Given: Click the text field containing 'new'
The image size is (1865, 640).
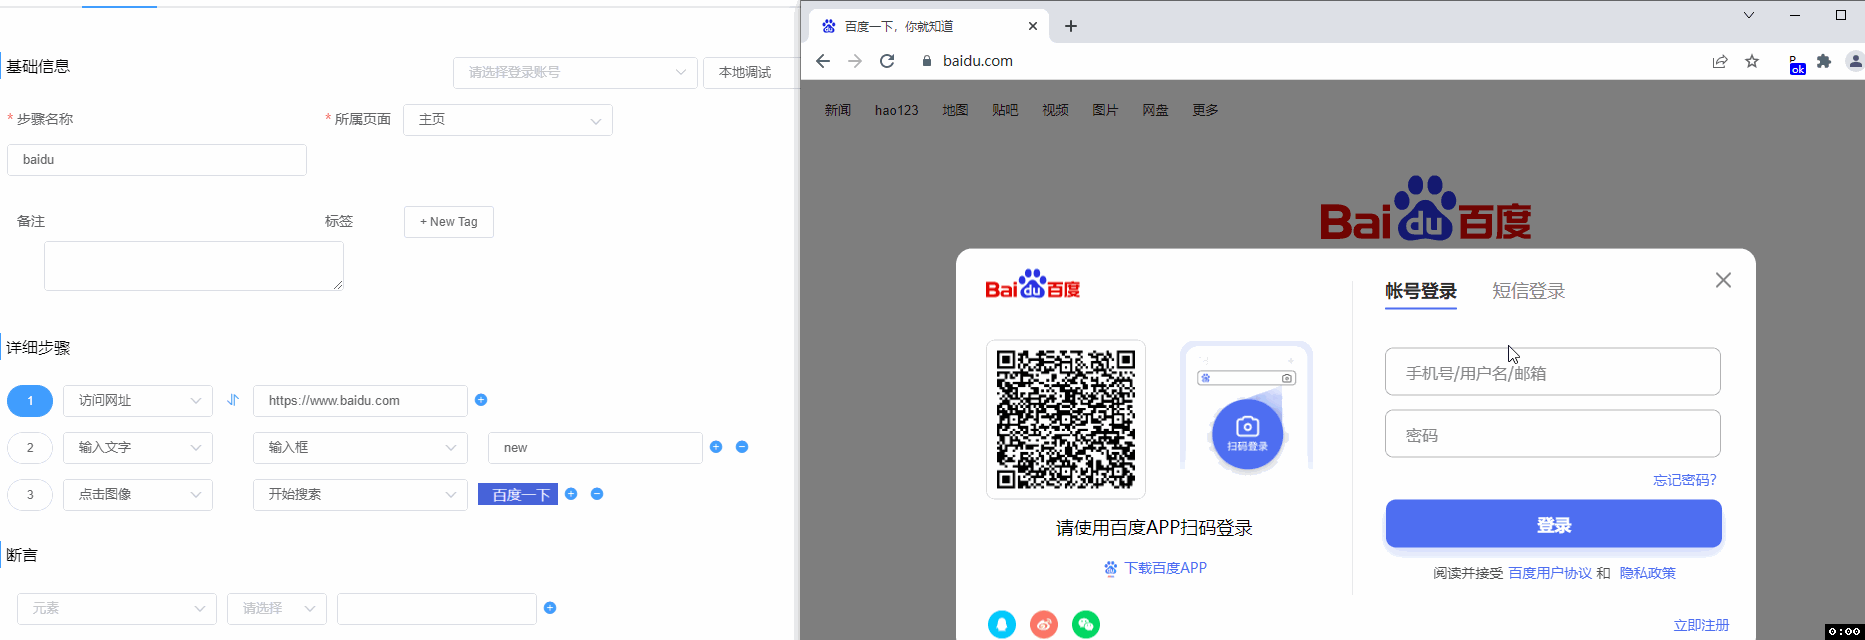Looking at the screenshot, I should [x=595, y=448].
